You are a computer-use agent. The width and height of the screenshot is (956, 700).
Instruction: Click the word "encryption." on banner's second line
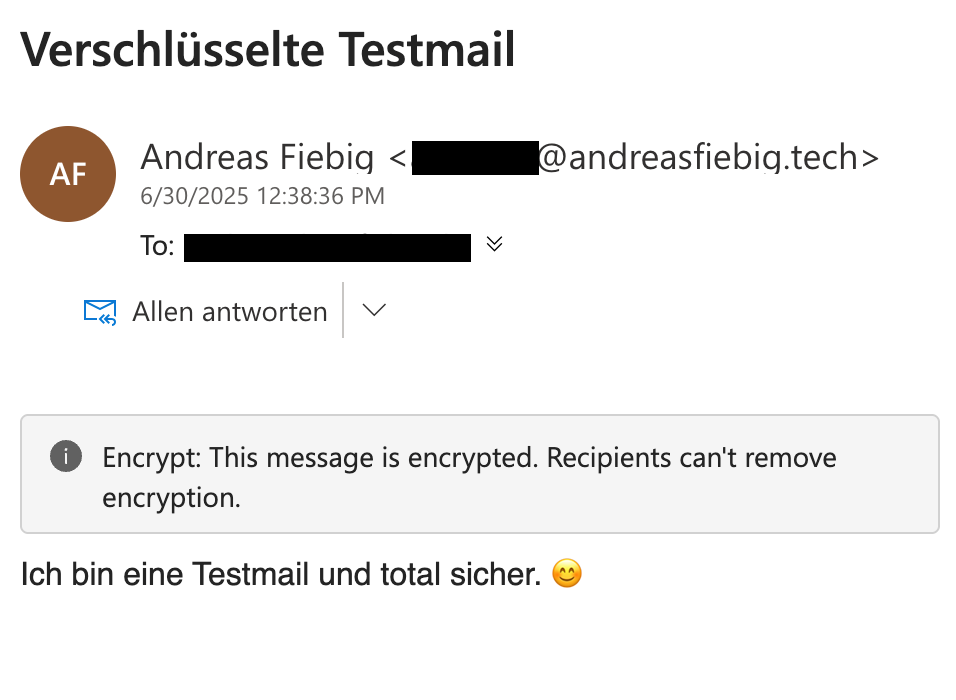click(171, 498)
